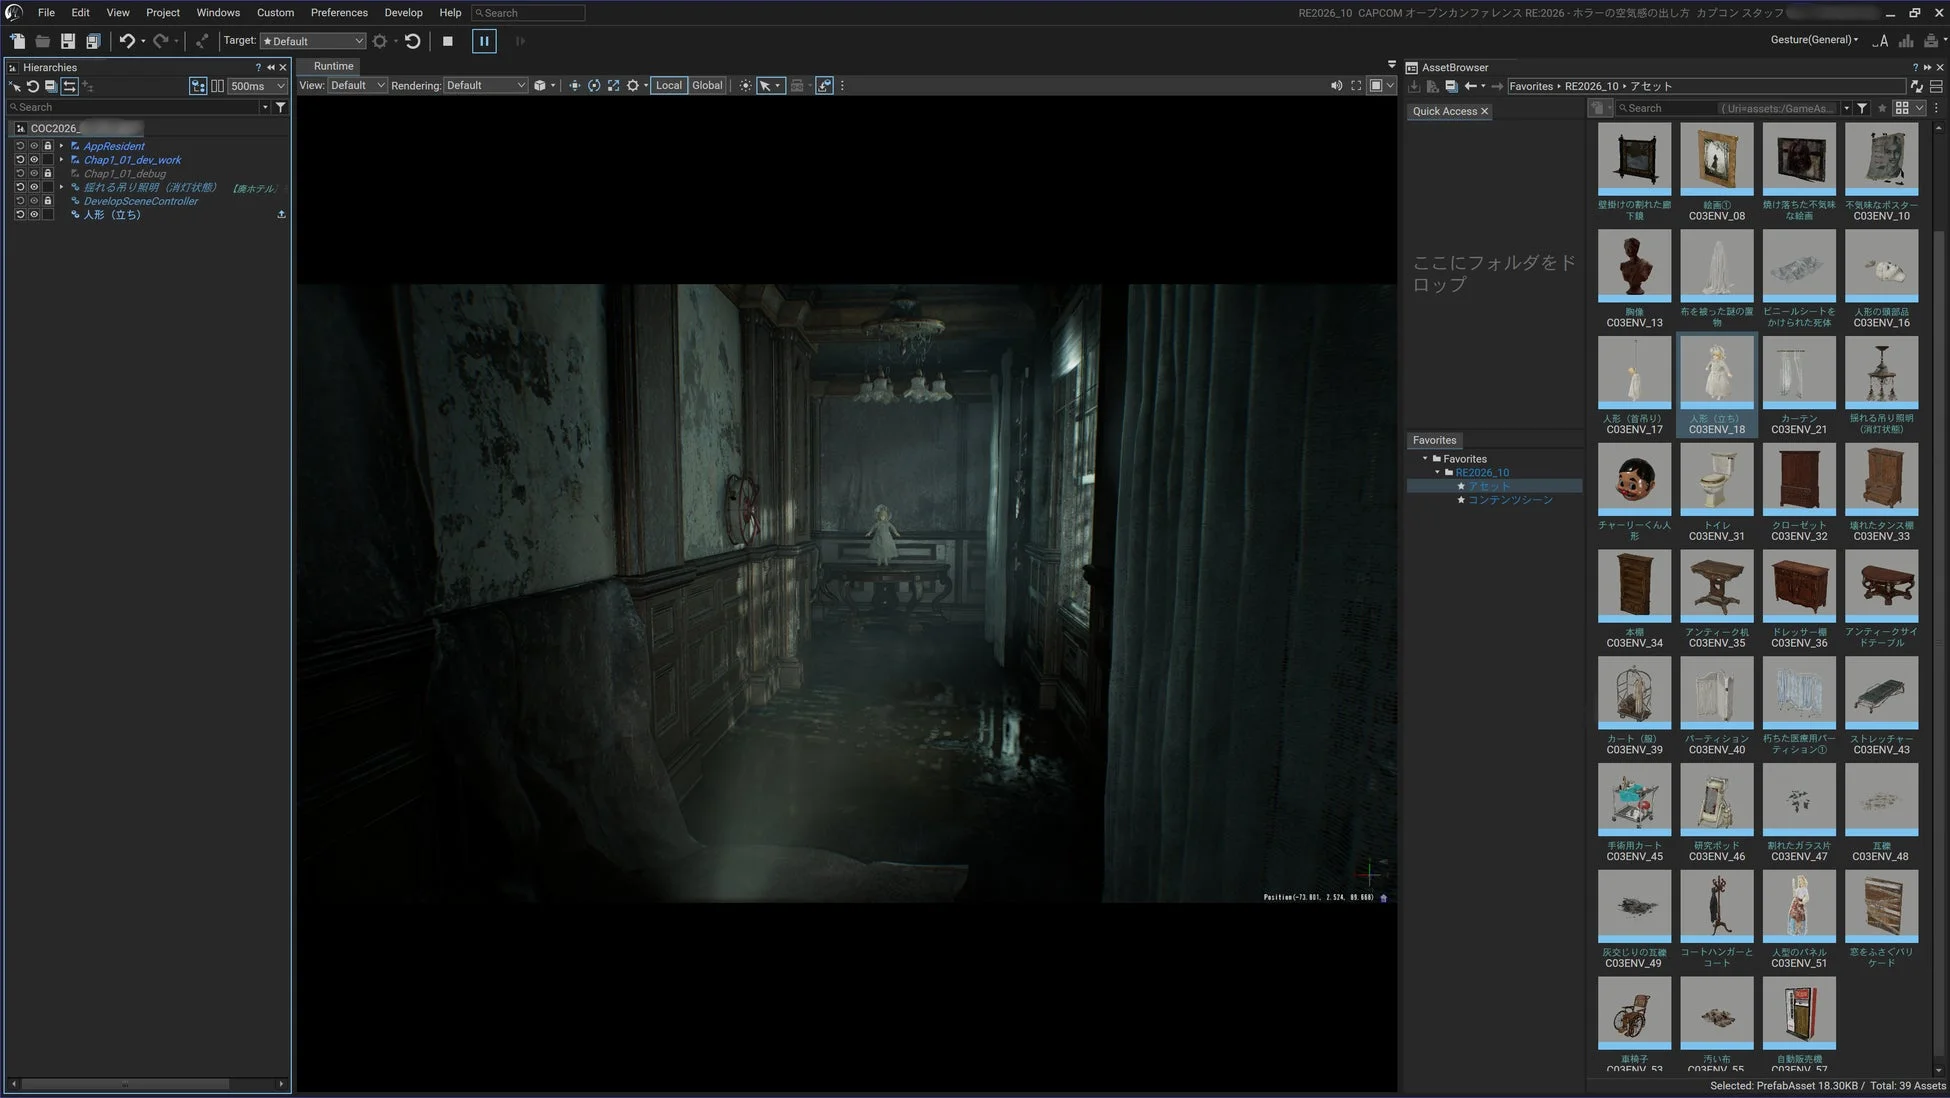The image size is (1950, 1098).
Task: Close the Quick Access tab
Action: coord(1484,111)
